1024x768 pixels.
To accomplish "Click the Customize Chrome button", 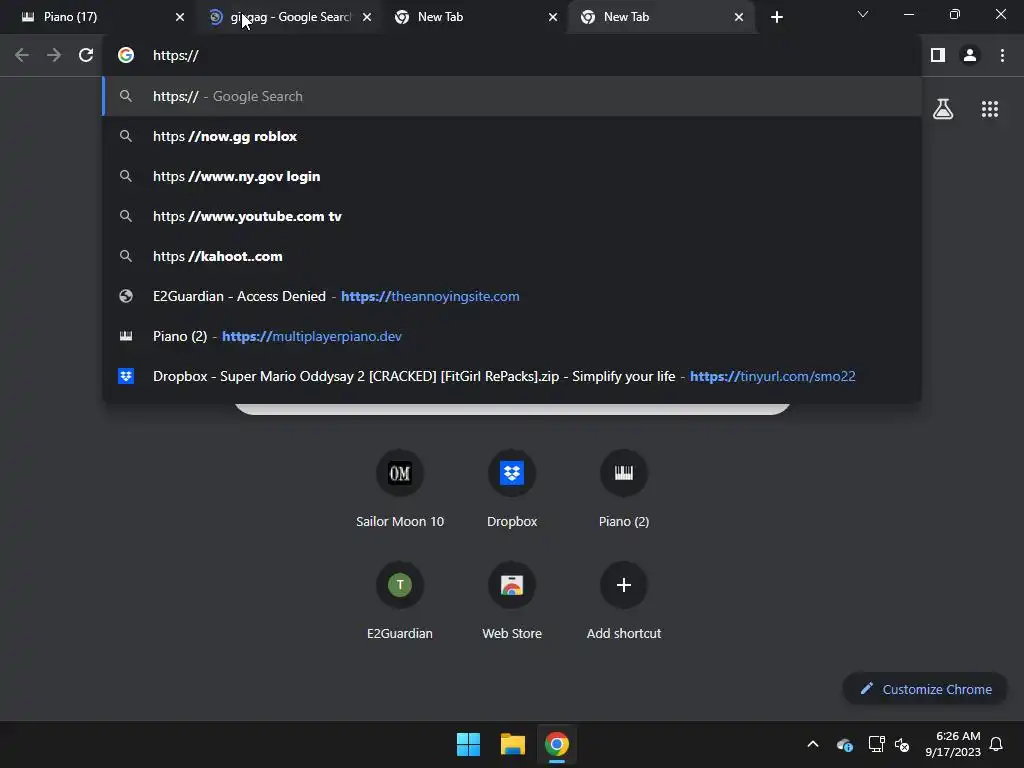I will point(925,689).
